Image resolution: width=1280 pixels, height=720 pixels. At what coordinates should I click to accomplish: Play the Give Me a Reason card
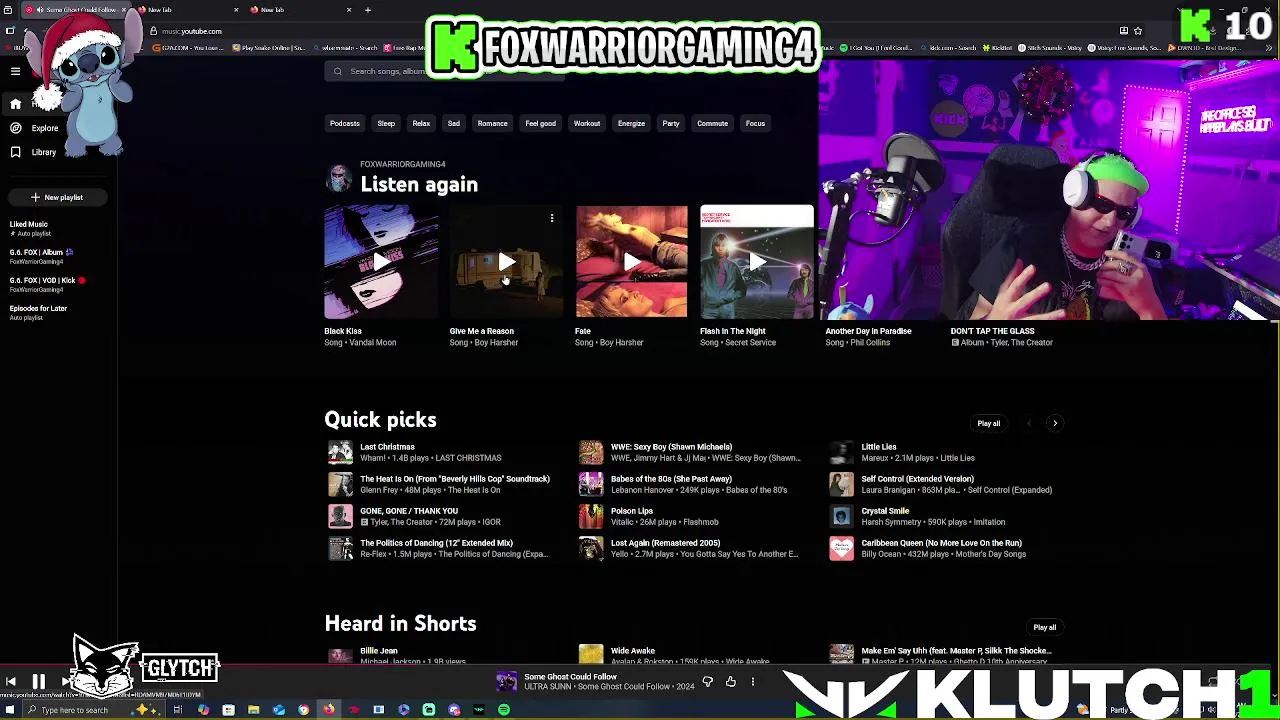click(x=506, y=262)
